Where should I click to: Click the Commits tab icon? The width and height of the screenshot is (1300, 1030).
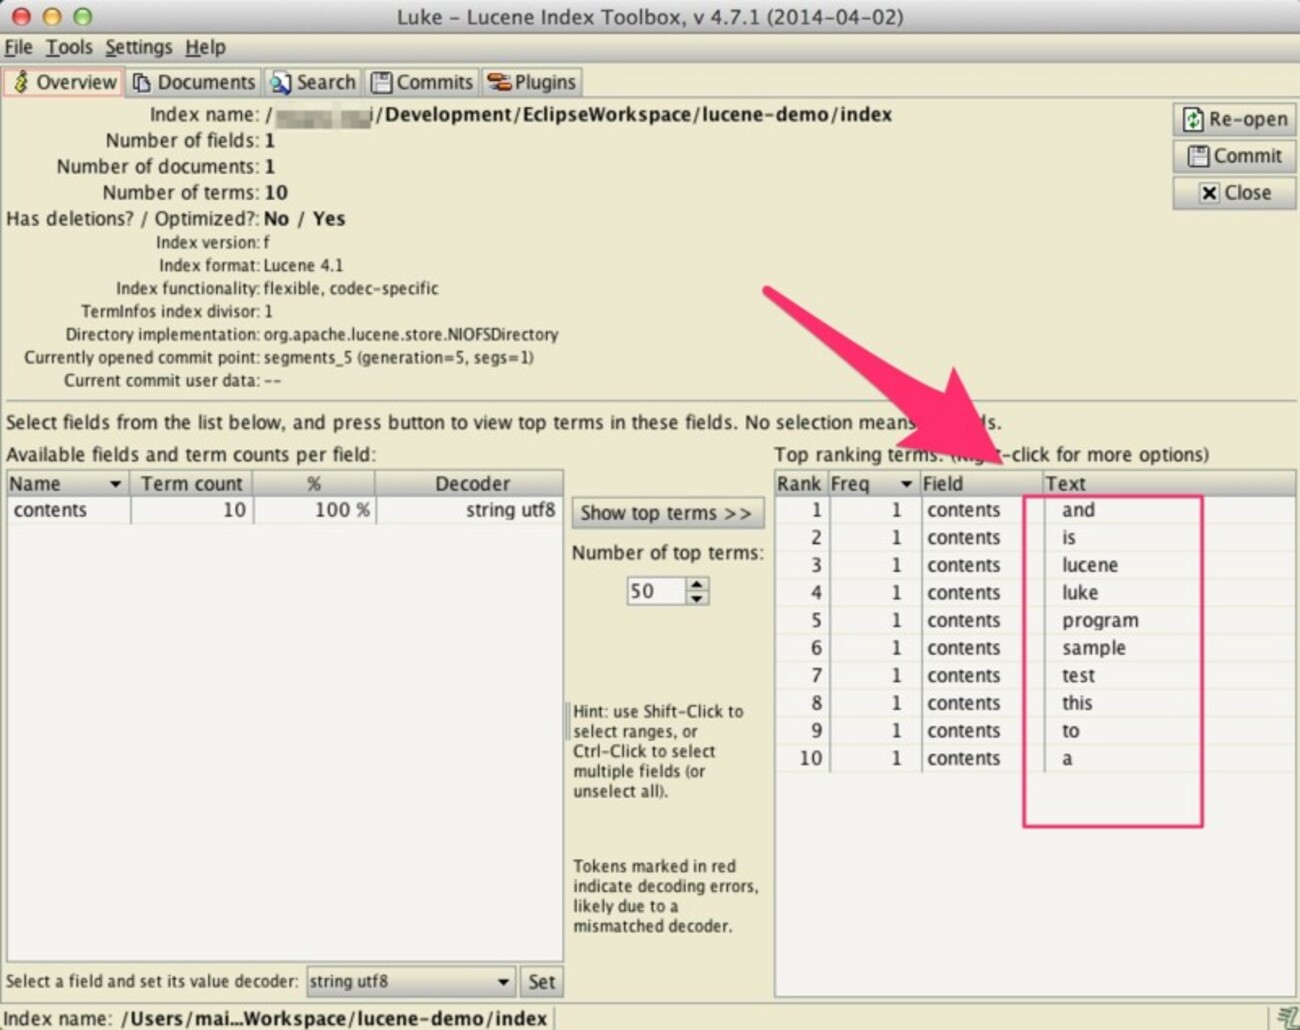coord(381,82)
